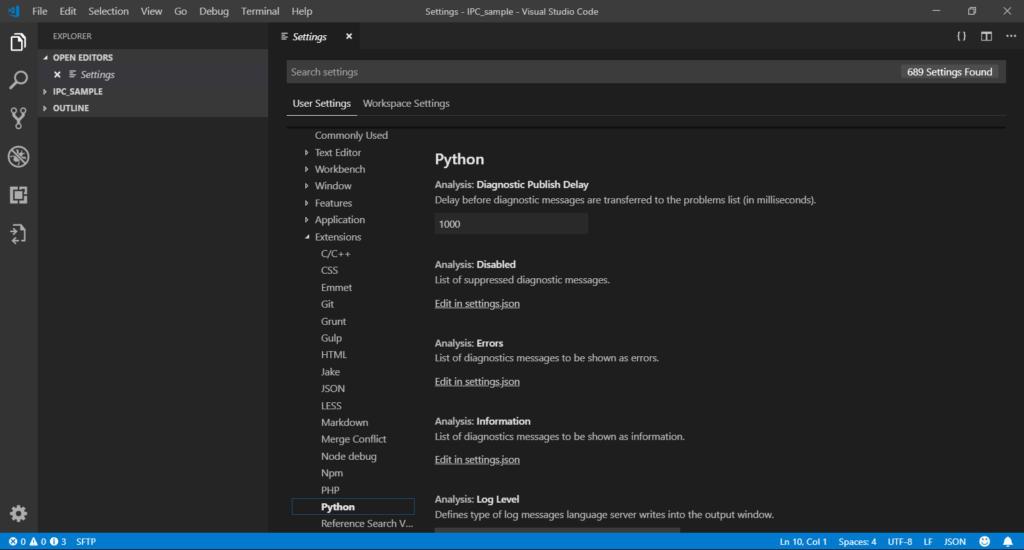The width and height of the screenshot is (1024, 550).
Task: Switch to Workspace Settings tab
Action: [406, 103]
